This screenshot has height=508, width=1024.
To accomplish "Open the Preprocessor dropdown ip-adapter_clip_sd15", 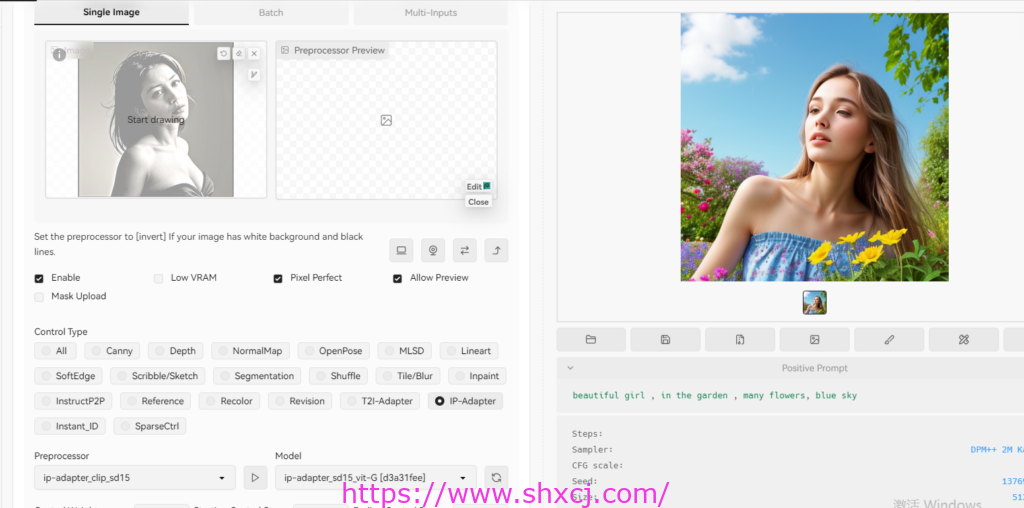I will (x=135, y=477).
